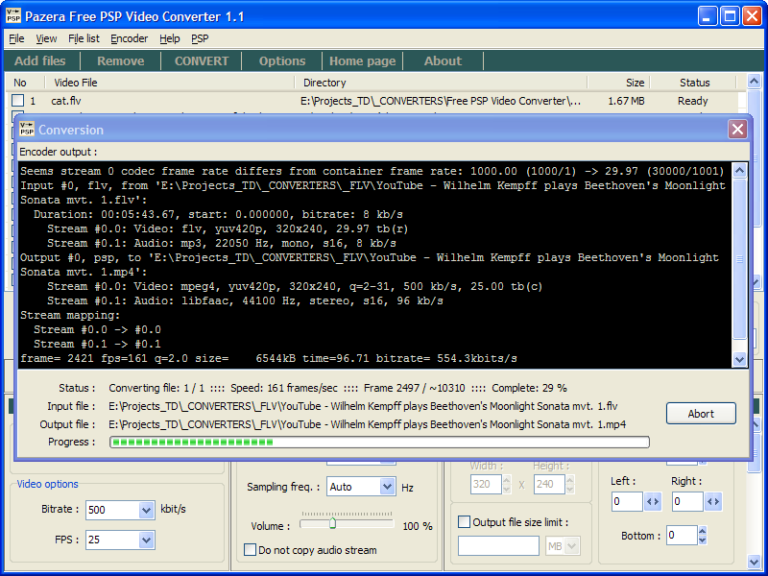This screenshot has width=768, height=576.
Task: Close the Conversion dialog window
Action: [738, 129]
